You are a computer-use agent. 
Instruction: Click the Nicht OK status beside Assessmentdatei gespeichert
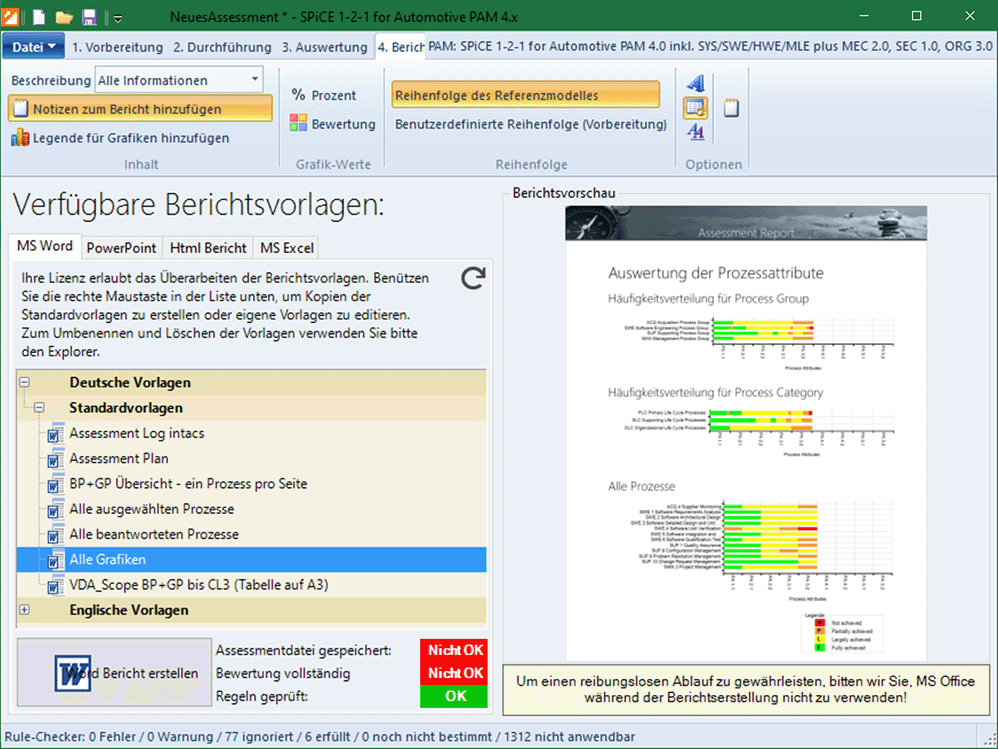(454, 650)
